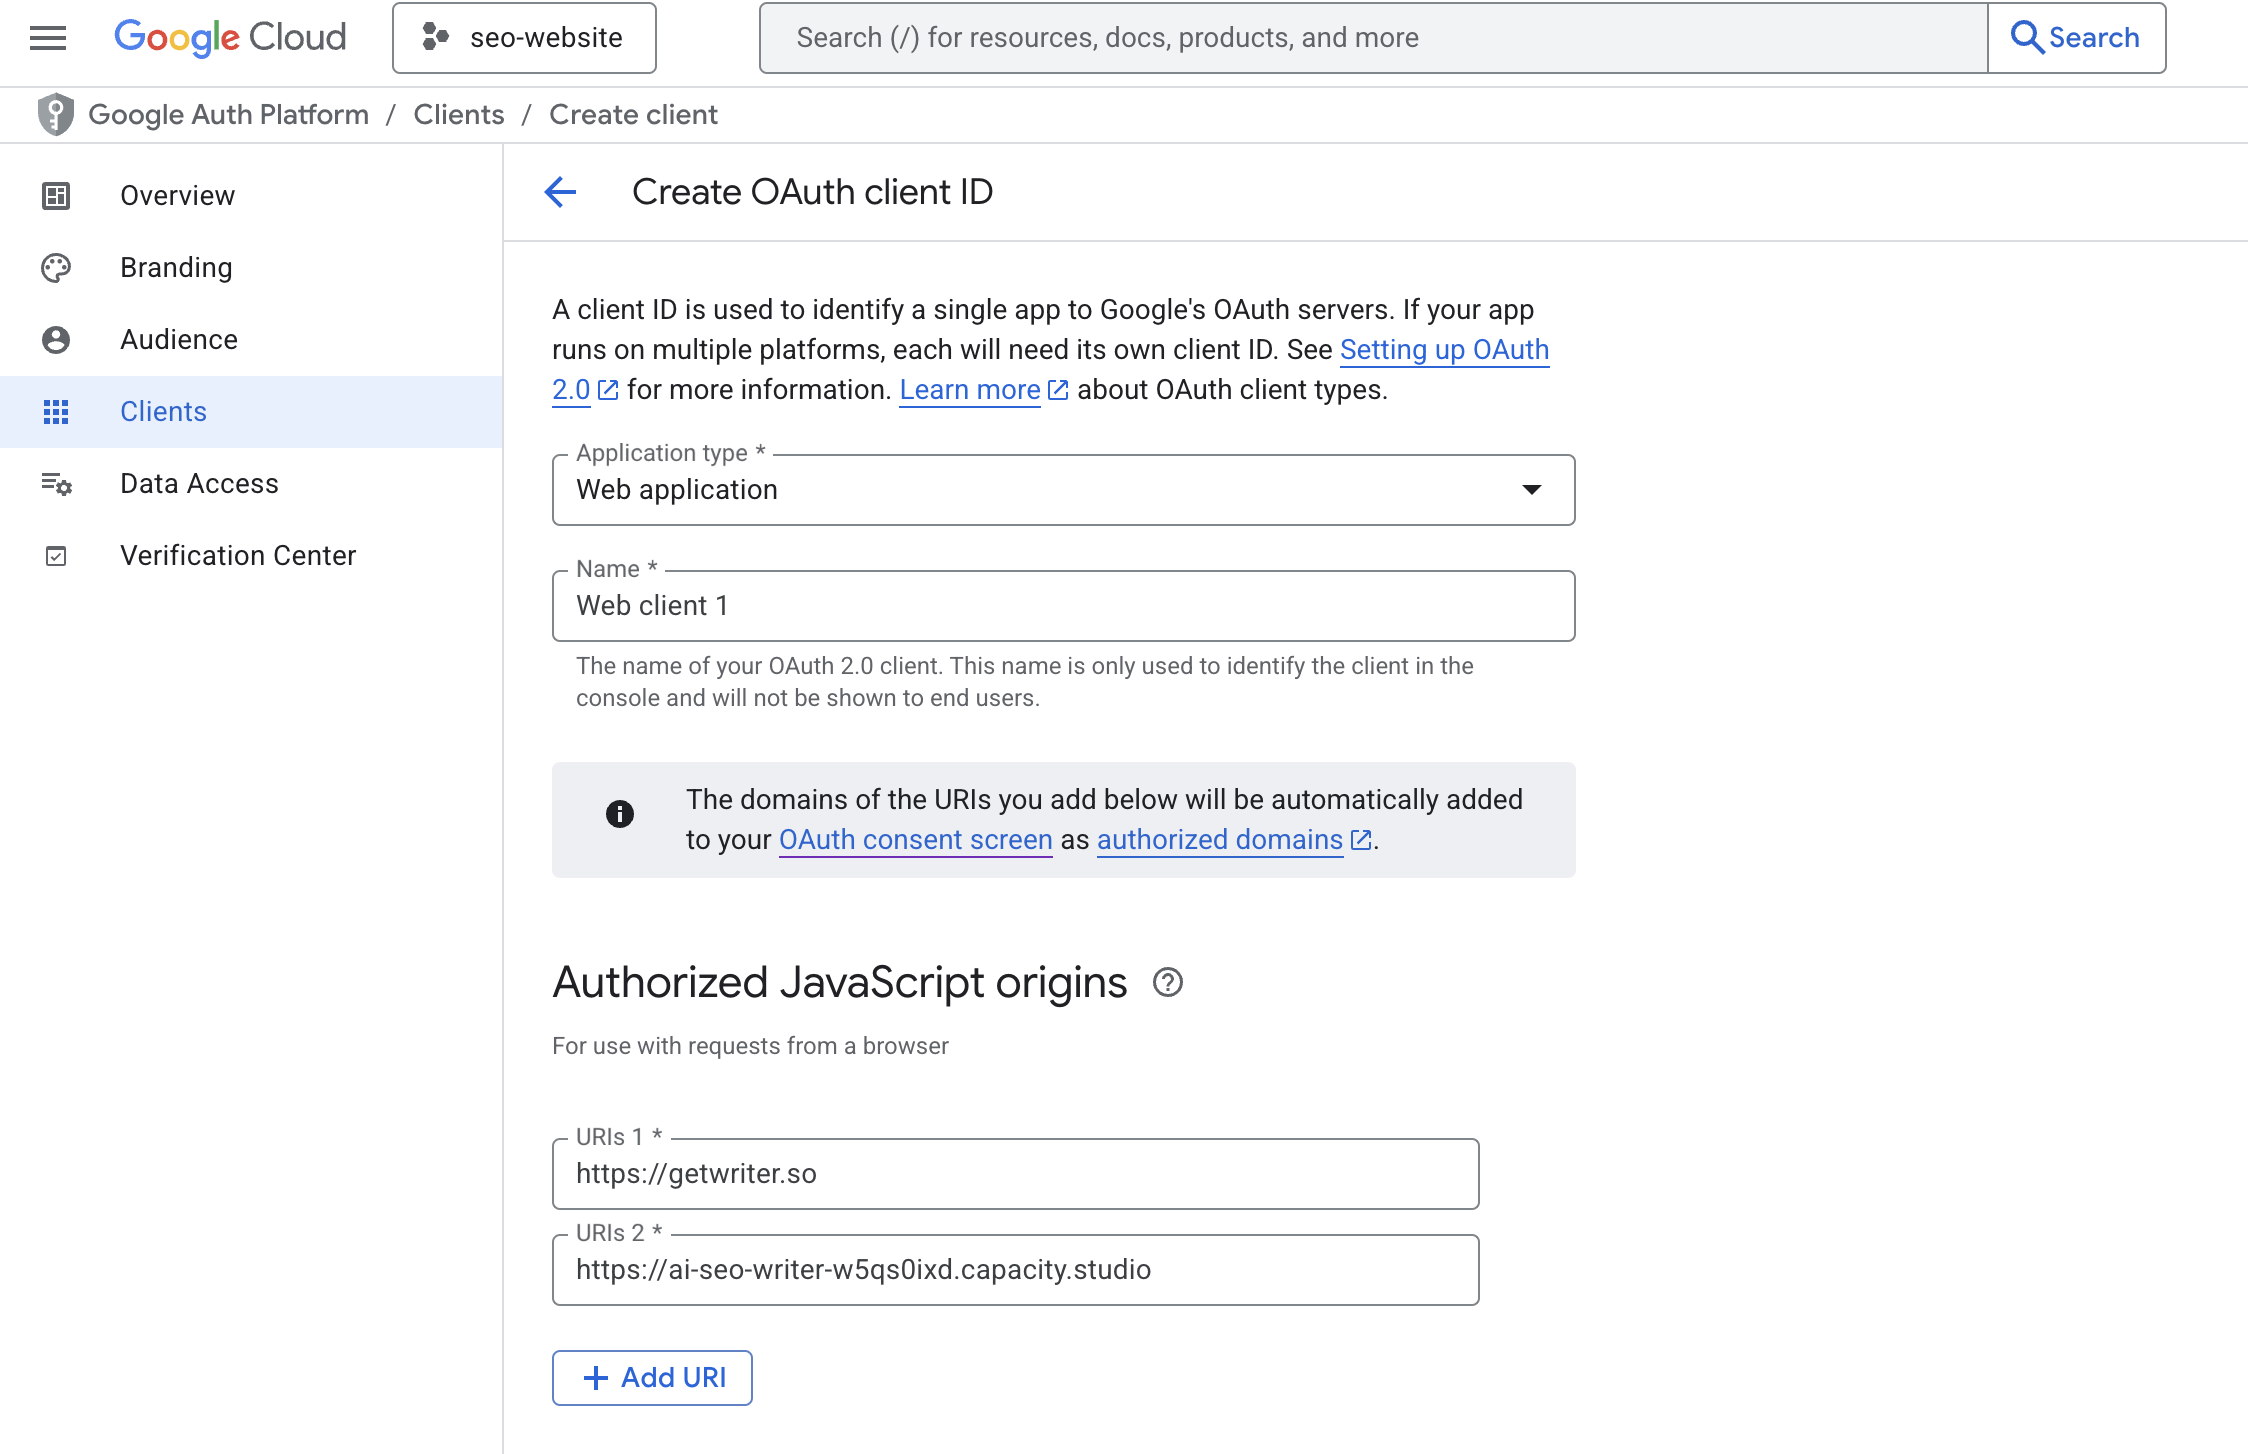Click the Add URI button
The height and width of the screenshot is (1454, 2248).
[x=652, y=1378]
